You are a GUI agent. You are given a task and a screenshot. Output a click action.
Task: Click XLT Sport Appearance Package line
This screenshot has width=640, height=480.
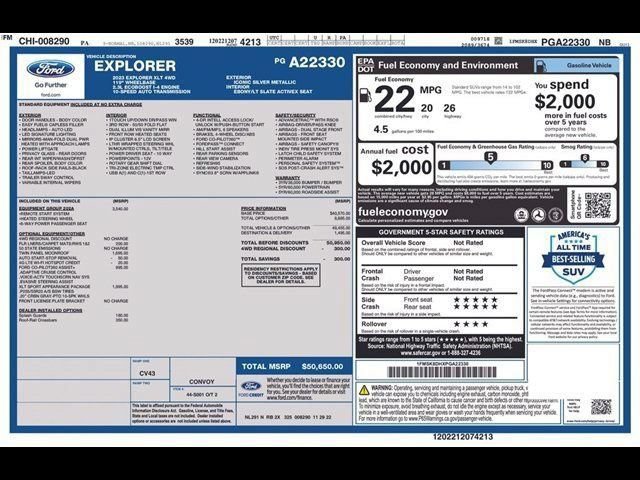point(73,287)
